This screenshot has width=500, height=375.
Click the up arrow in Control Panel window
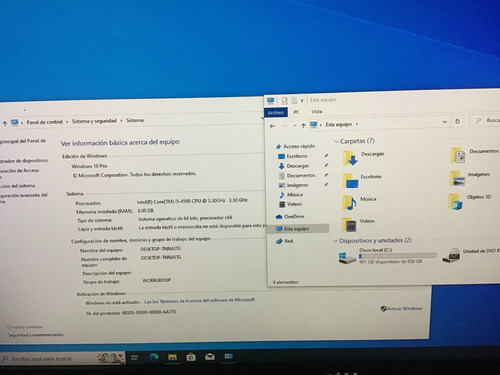(5, 124)
